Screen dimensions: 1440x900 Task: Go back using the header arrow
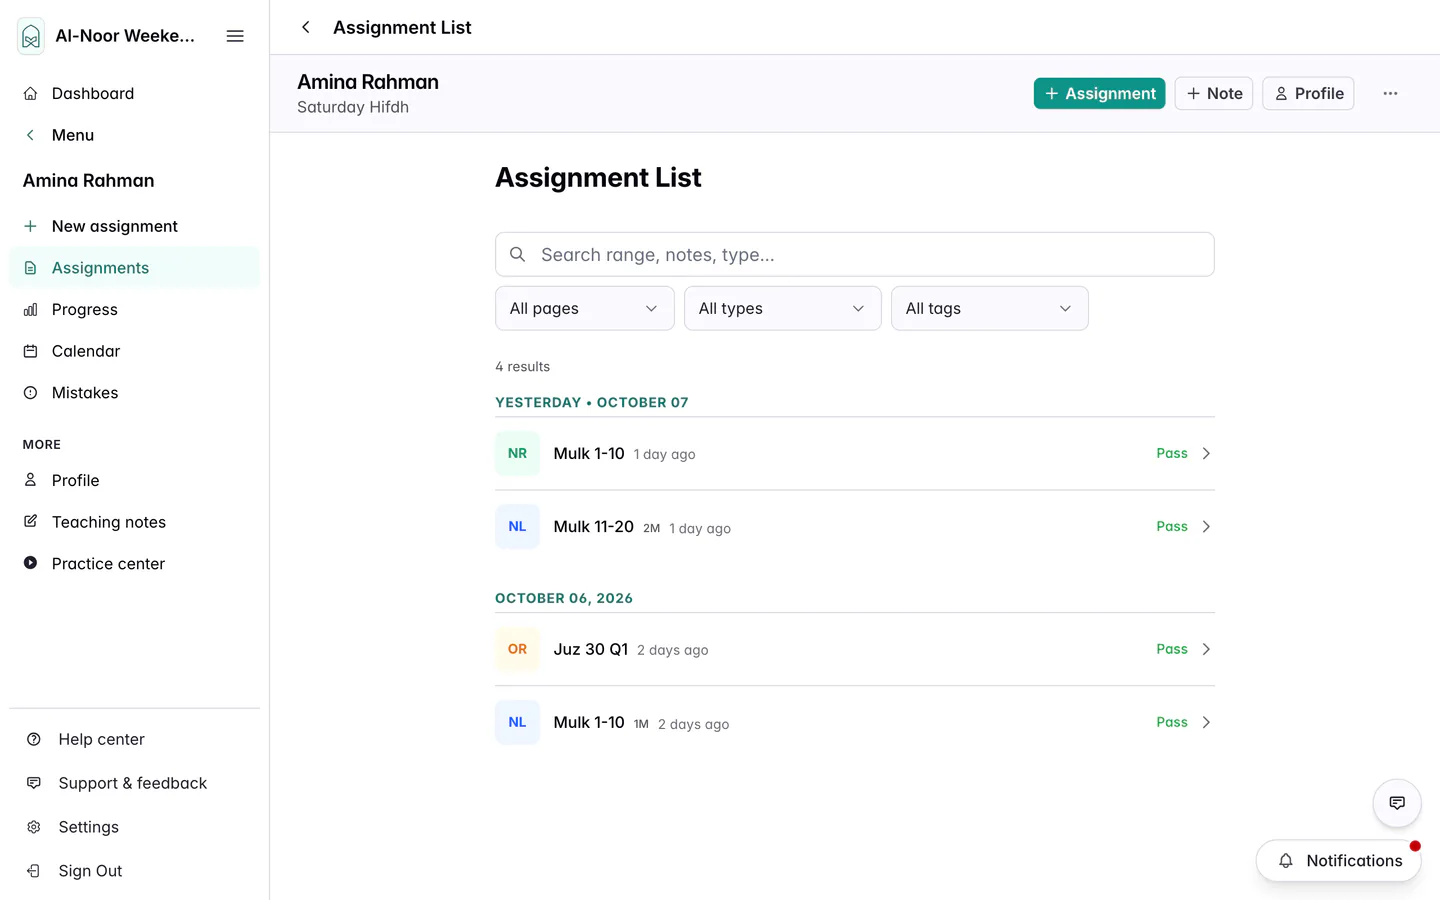306,27
